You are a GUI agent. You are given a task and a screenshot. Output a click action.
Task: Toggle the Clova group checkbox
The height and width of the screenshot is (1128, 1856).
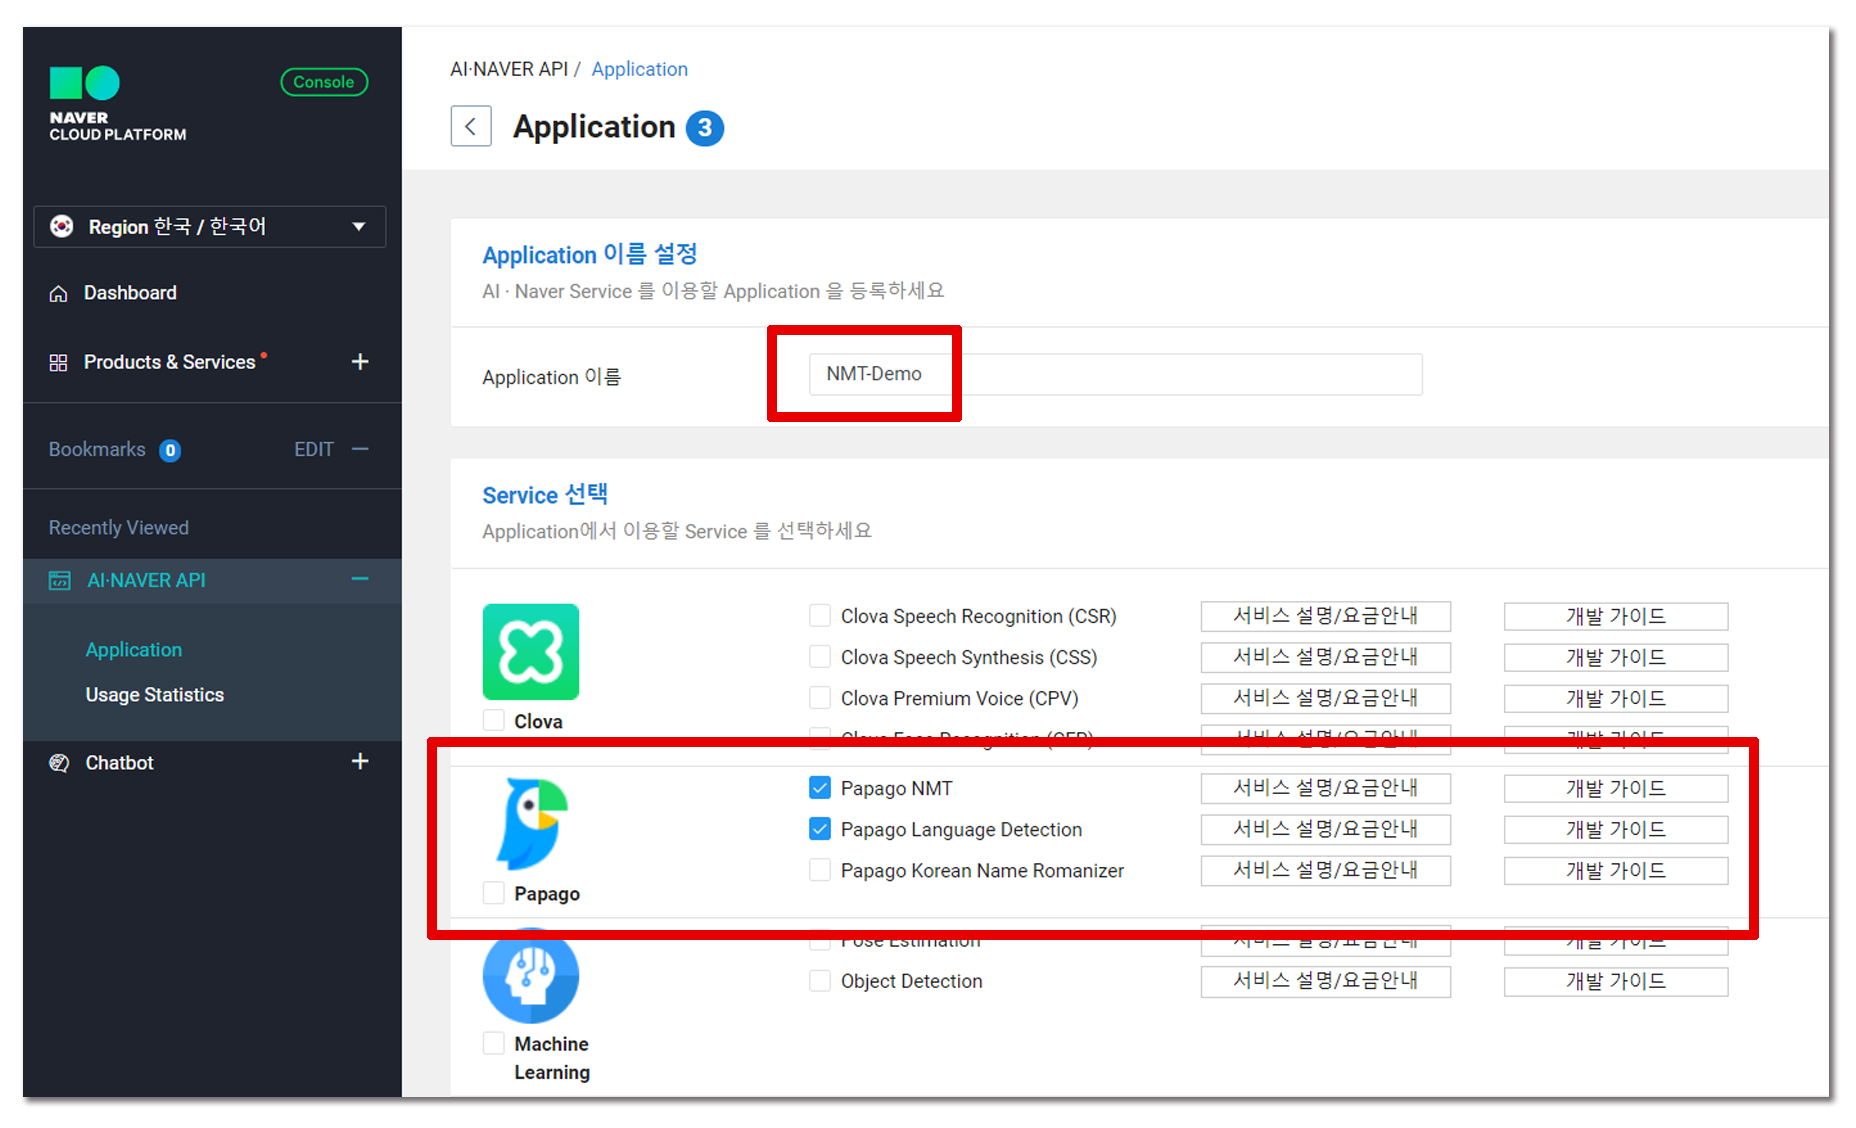pyautogui.click(x=494, y=721)
